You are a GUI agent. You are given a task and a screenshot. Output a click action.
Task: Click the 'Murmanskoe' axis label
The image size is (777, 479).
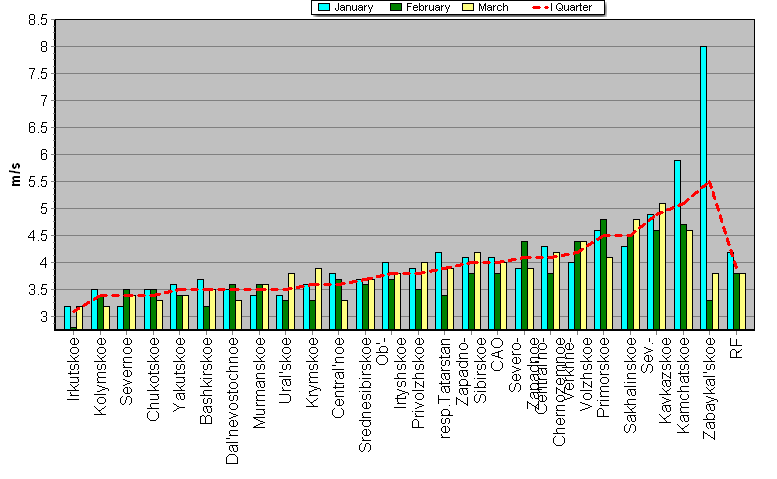point(259,382)
